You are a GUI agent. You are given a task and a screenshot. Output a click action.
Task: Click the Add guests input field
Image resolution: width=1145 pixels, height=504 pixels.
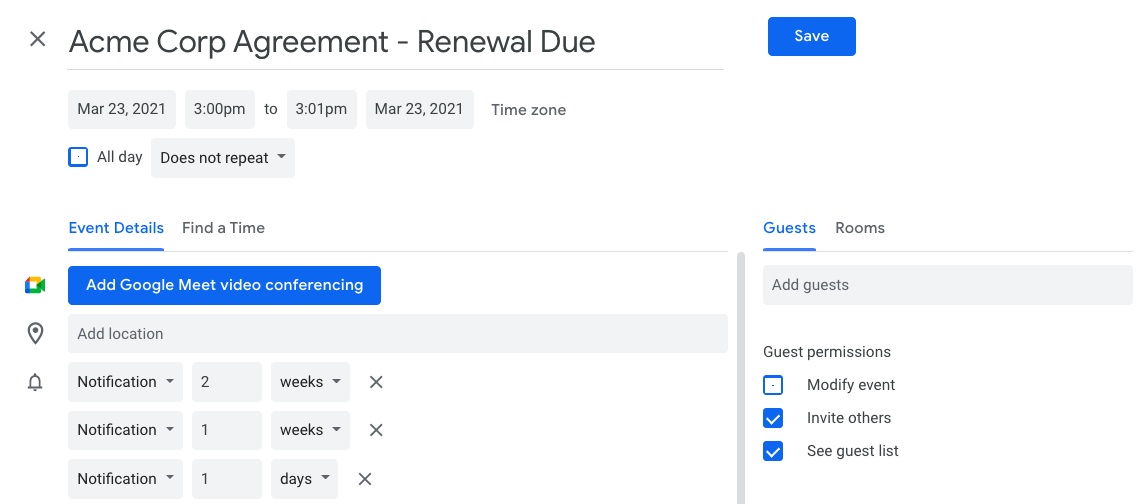[948, 285]
